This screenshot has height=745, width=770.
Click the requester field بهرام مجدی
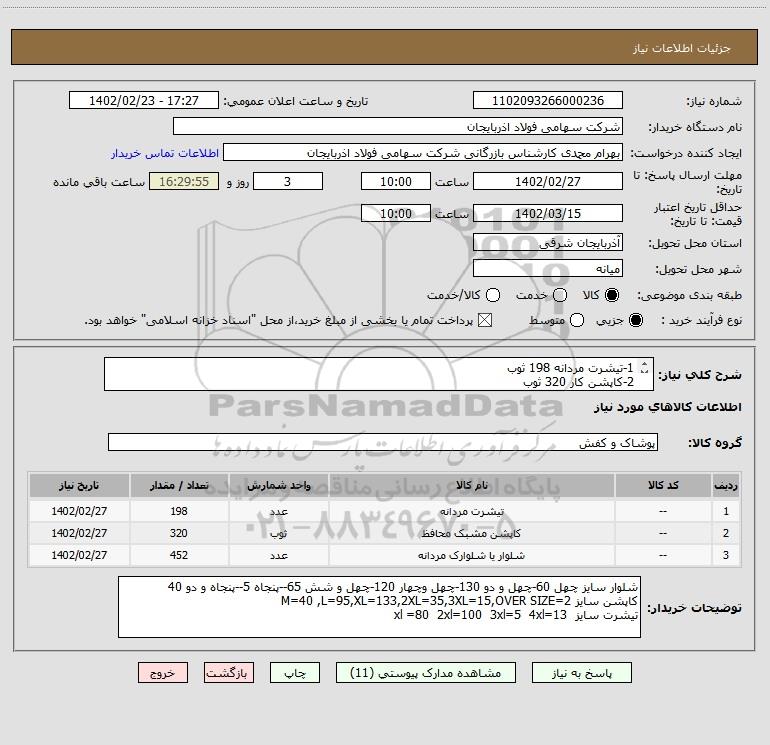click(x=423, y=153)
